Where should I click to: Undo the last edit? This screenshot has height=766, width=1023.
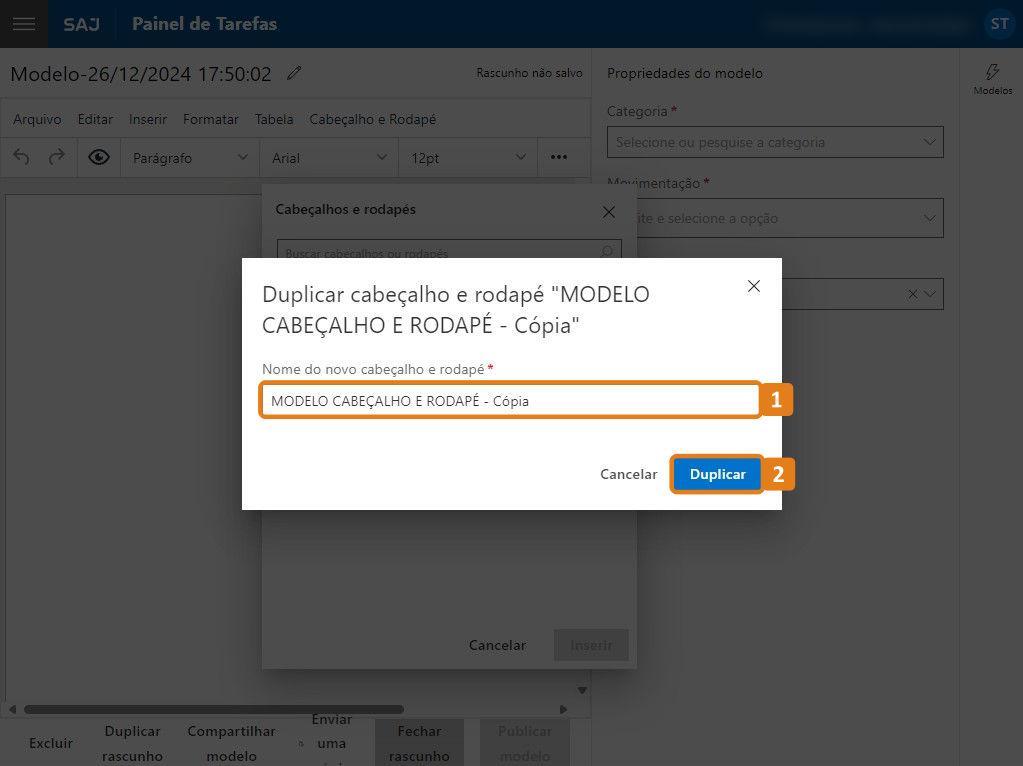tap(20, 157)
